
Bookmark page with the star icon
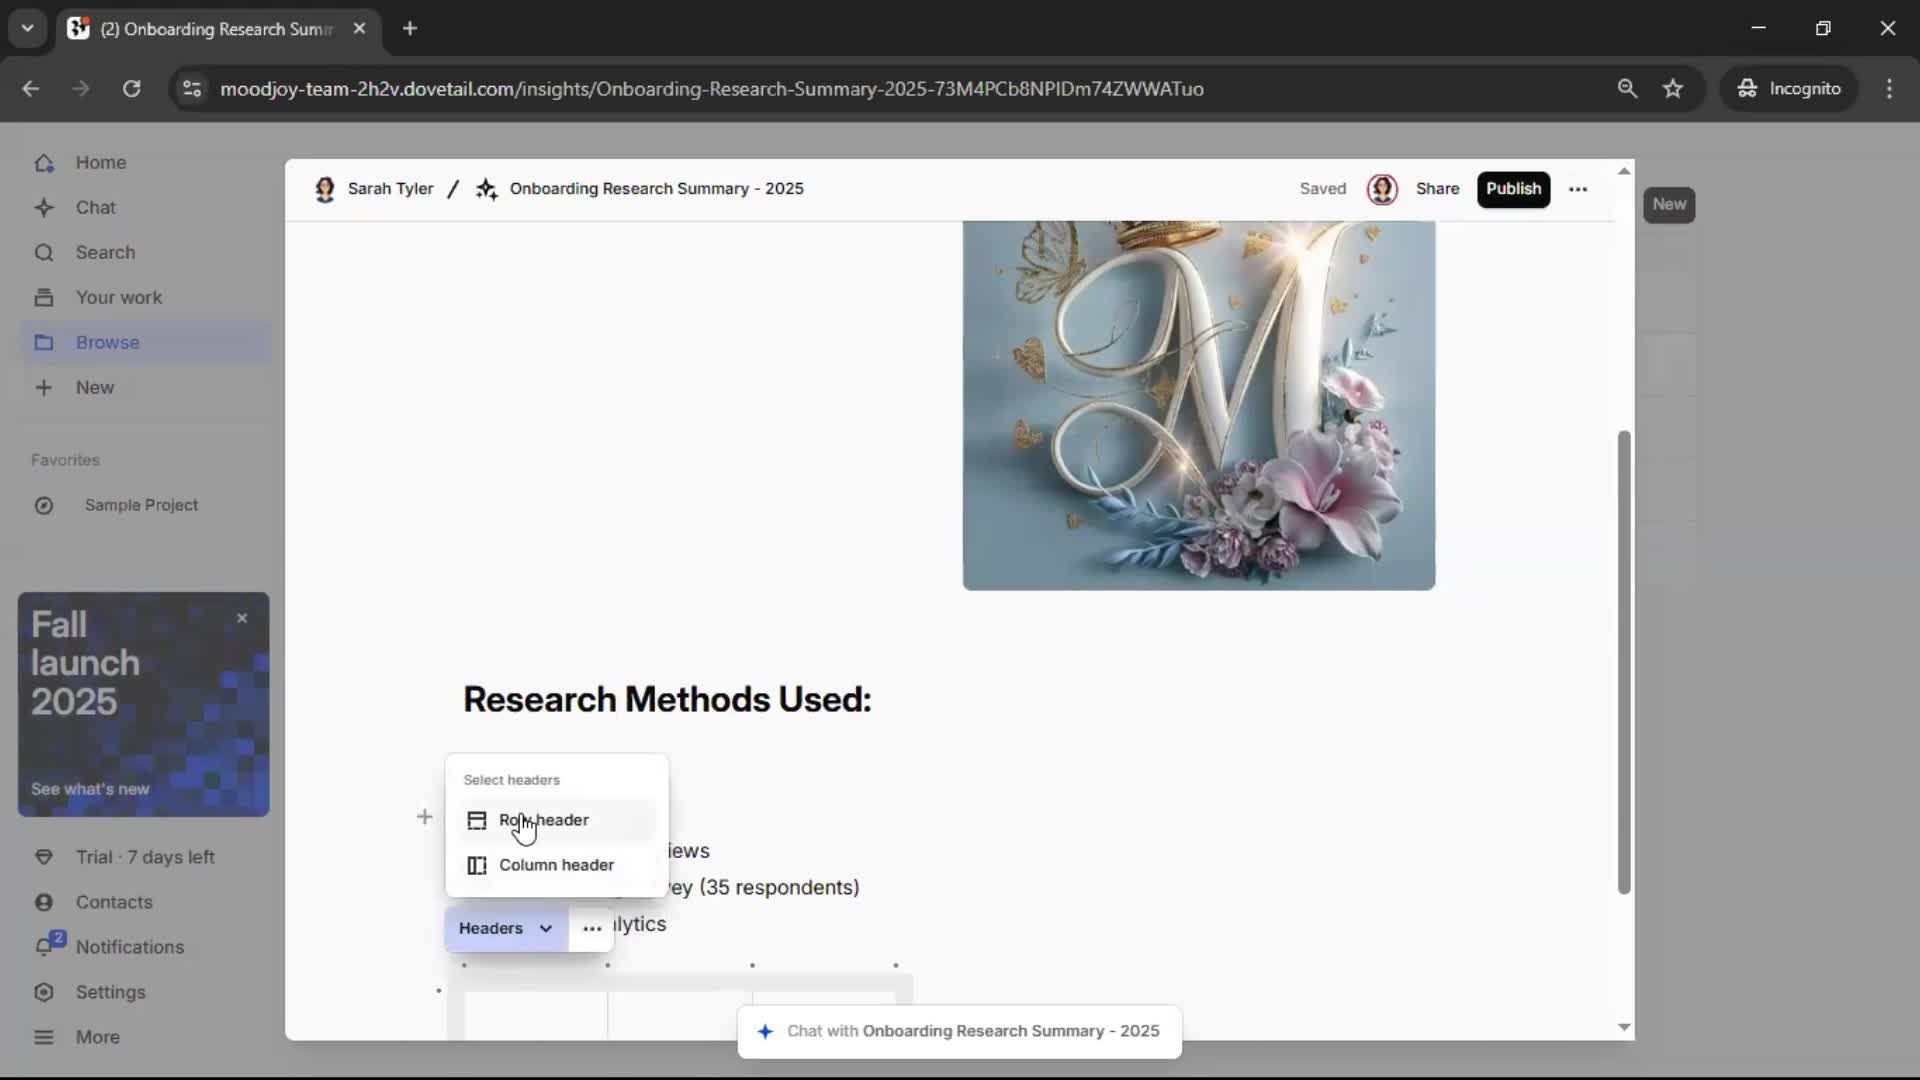[x=1673, y=89]
